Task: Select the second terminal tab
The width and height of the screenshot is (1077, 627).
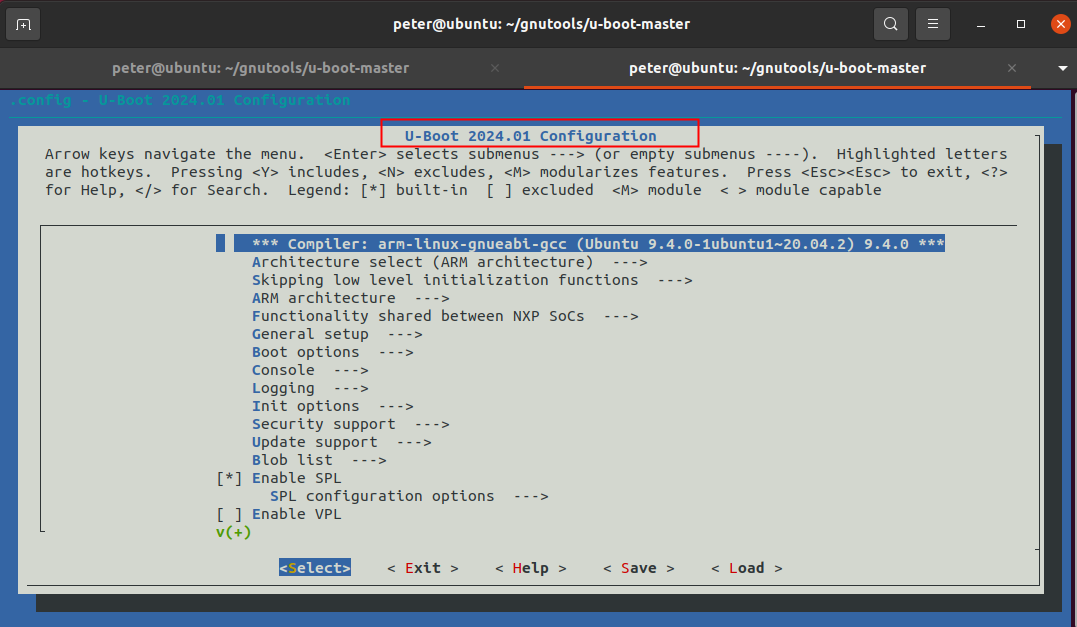Action: click(x=777, y=68)
